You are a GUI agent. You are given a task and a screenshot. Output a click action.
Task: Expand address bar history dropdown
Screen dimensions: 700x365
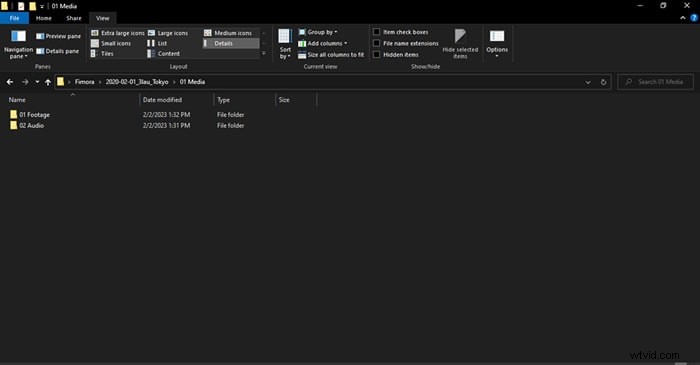pyautogui.click(x=588, y=82)
